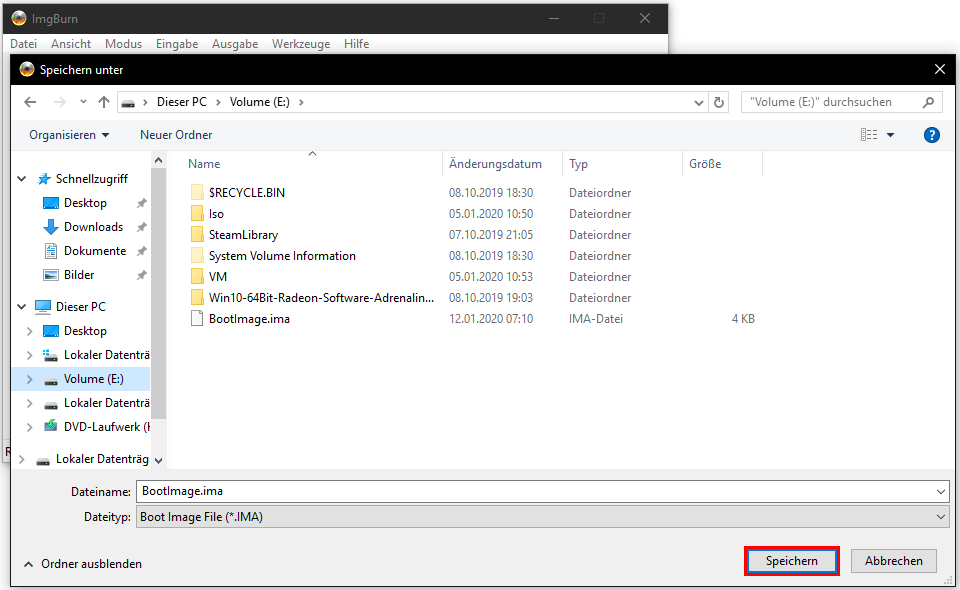The width and height of the screenshot is (960, 590).
Task: Unpin Desktop from Schnellzugriff pin icon
Action: (x=141, y=203)
